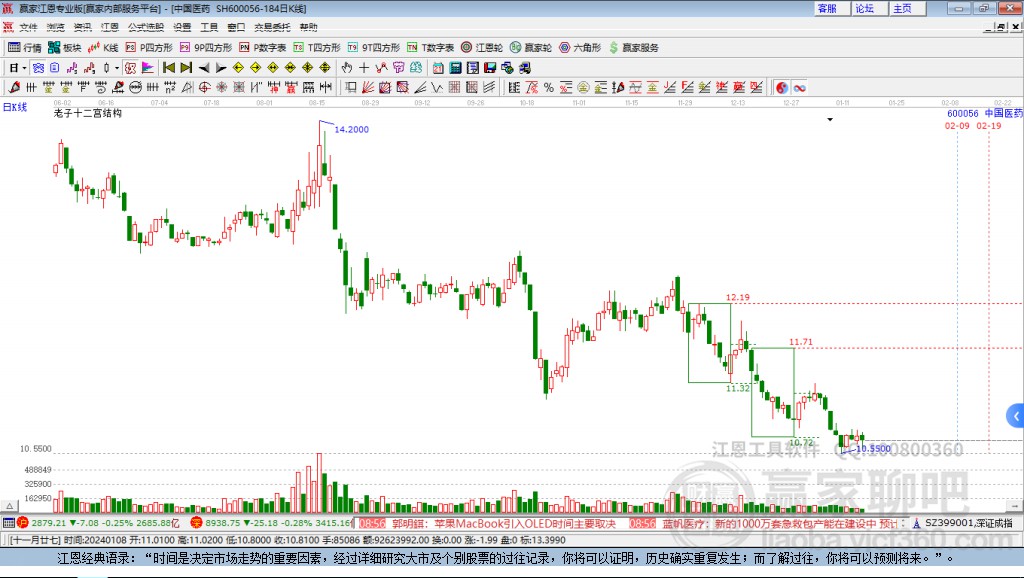This screenshot has height=578, width=1024.
Task: Toggle the pink flag icon
Action: tap(148, 68)
